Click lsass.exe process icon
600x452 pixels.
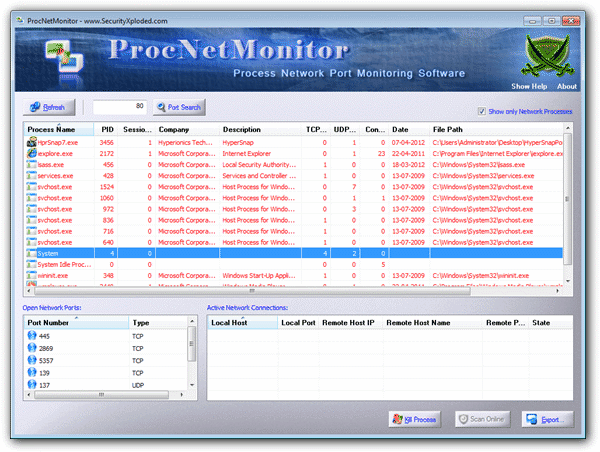pyautogui.click(x=32, y=165)
